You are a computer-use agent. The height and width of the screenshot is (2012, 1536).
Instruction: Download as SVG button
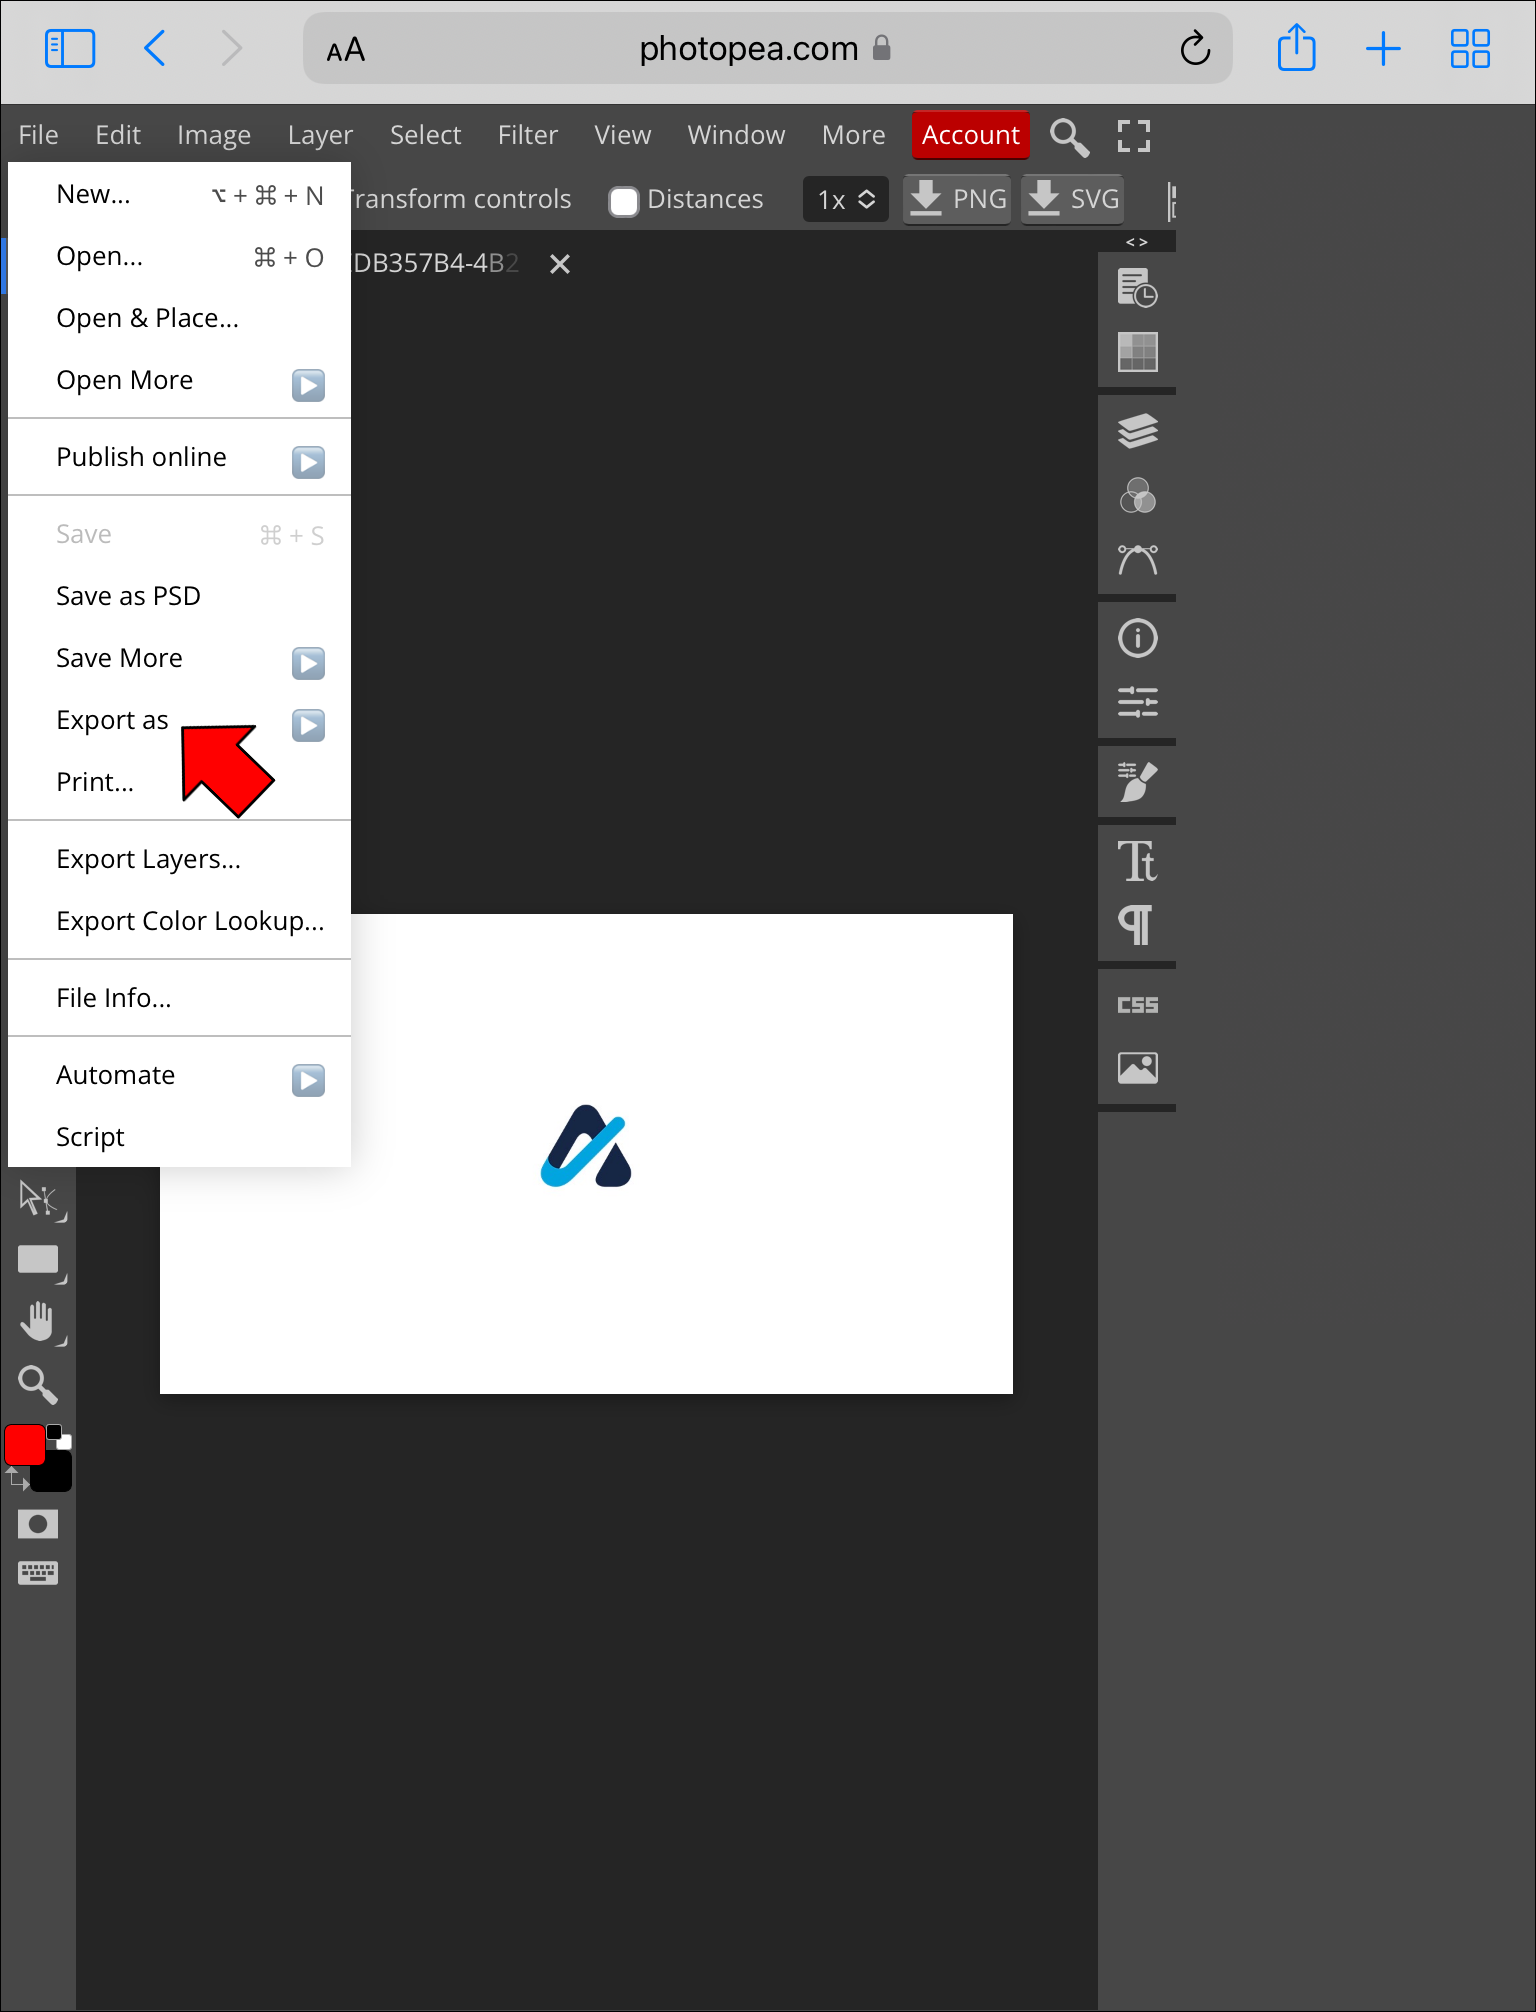pos(1072,199)
